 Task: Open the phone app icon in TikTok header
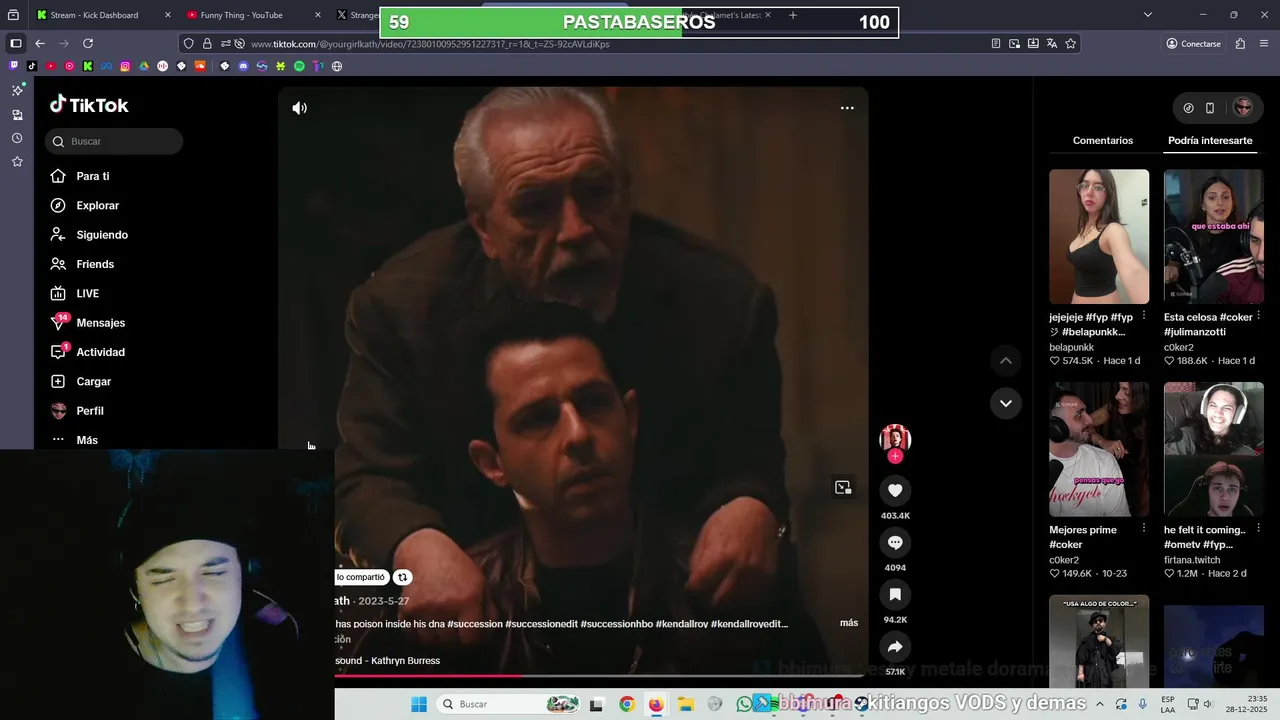(x=1209, y=108)
